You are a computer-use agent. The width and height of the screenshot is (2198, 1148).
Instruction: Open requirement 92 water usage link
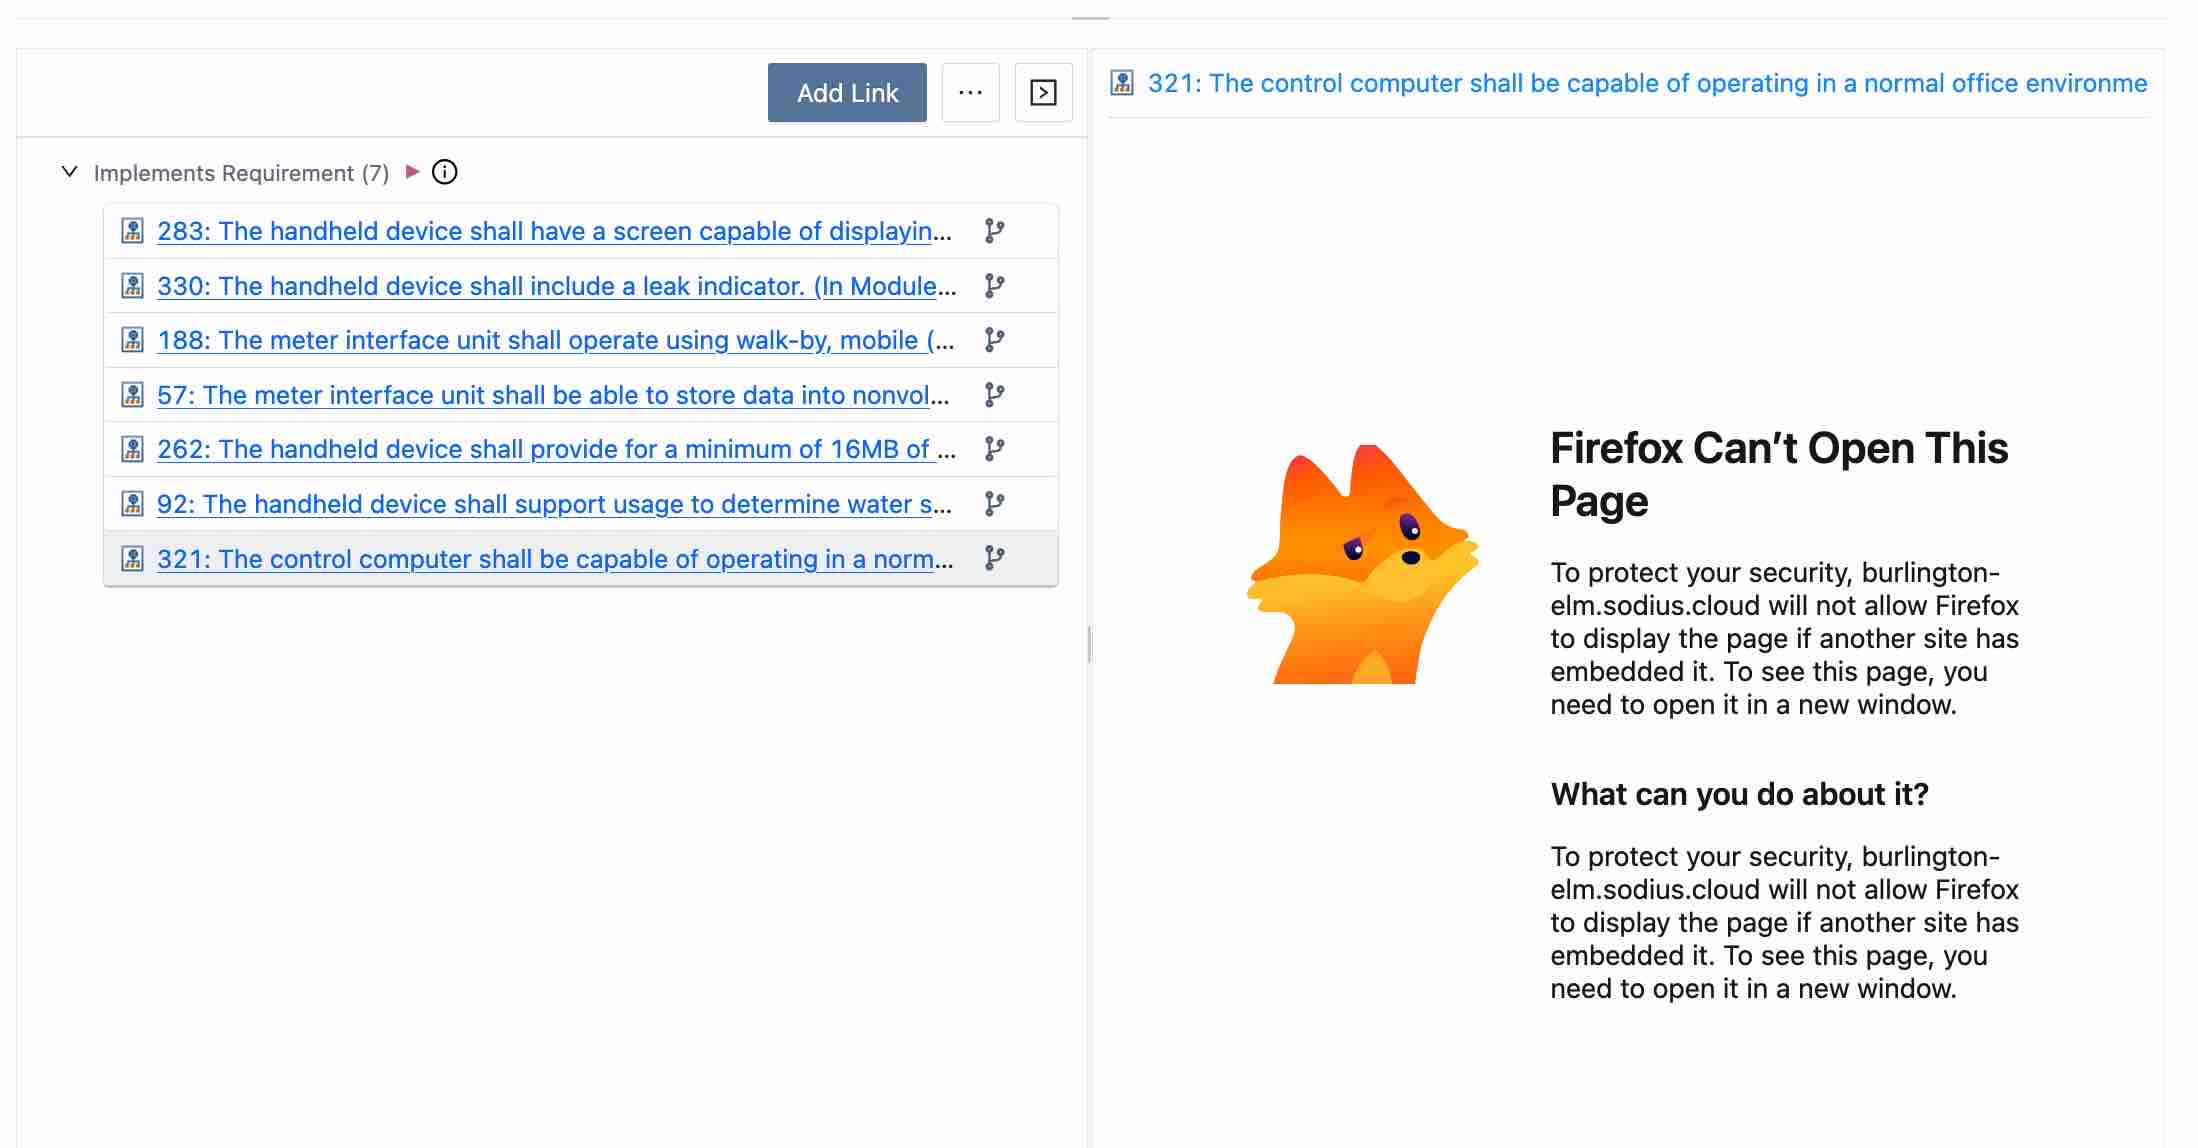point(554,504)
